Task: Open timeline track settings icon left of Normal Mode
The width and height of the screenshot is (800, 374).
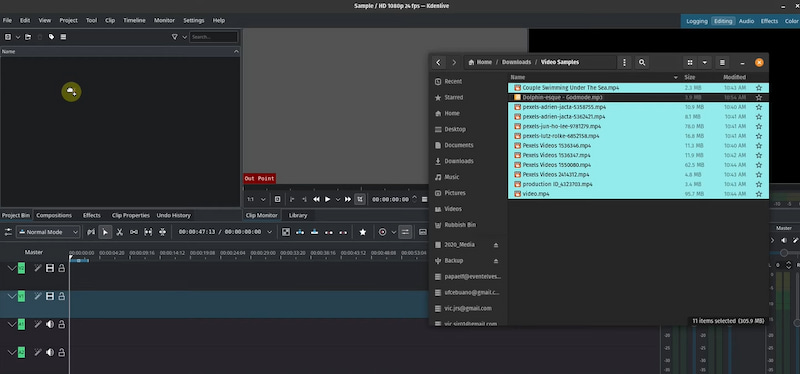Action: pyautogui.click(x=8, y=232)
